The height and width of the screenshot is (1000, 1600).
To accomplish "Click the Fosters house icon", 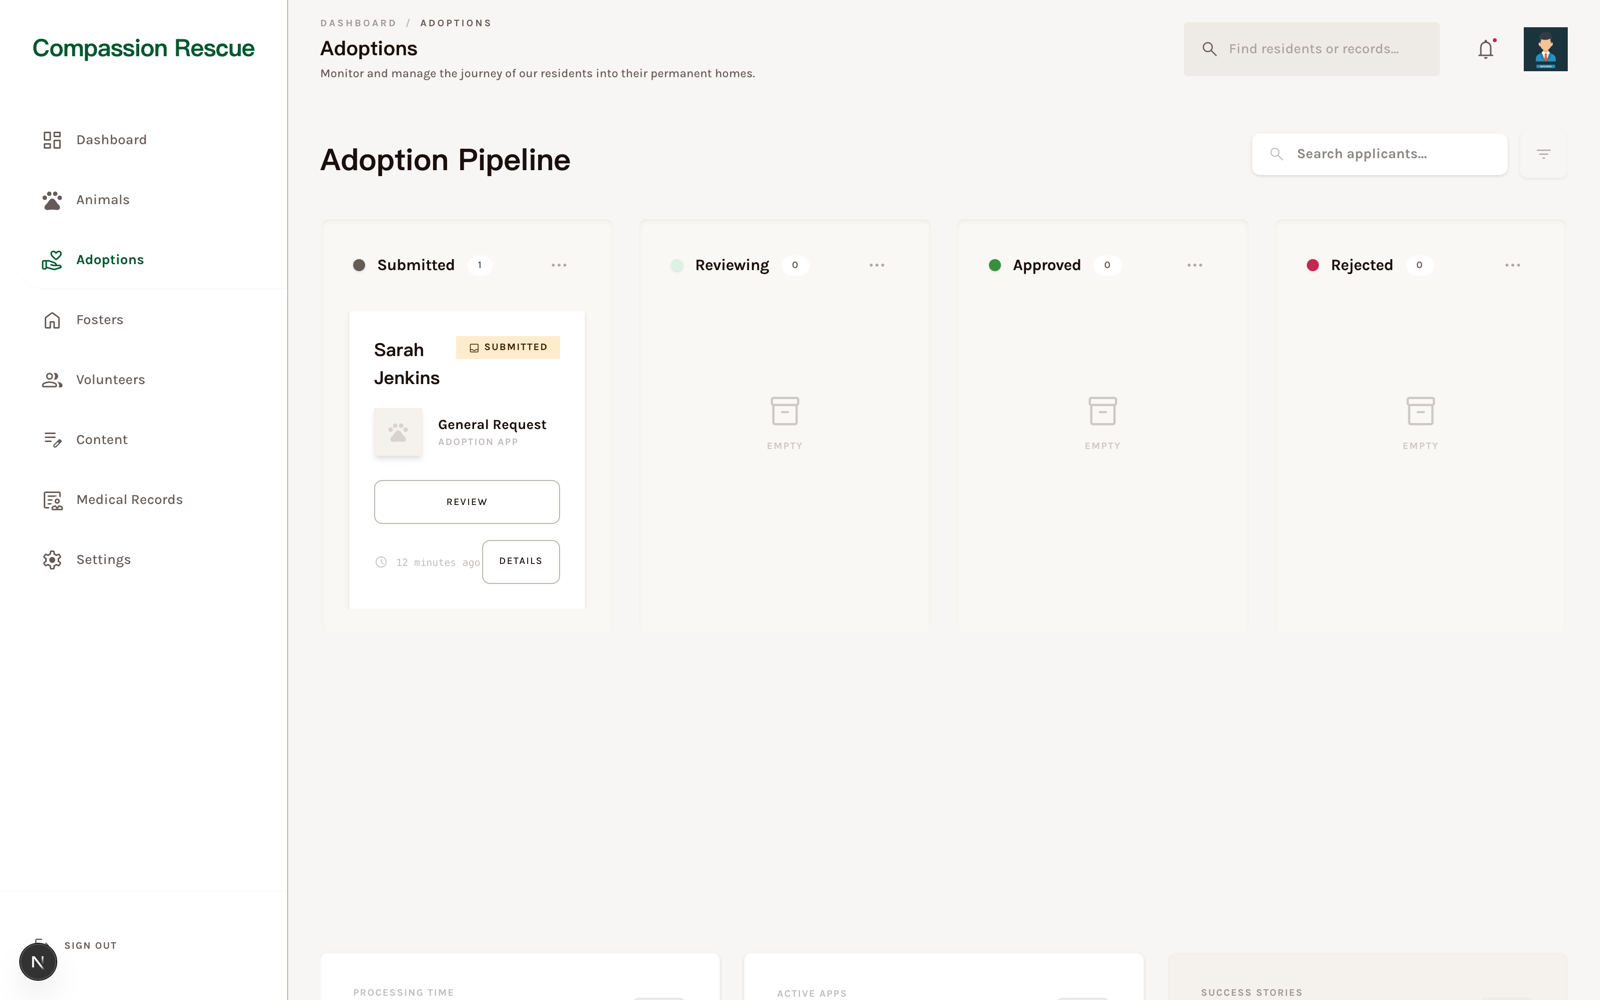I will tap(52, 320).
